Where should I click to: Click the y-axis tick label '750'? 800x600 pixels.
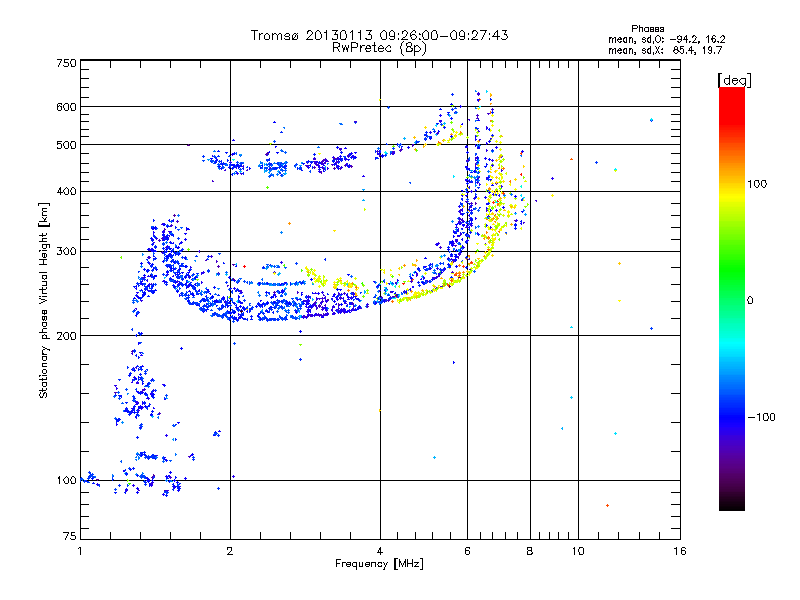67,63
